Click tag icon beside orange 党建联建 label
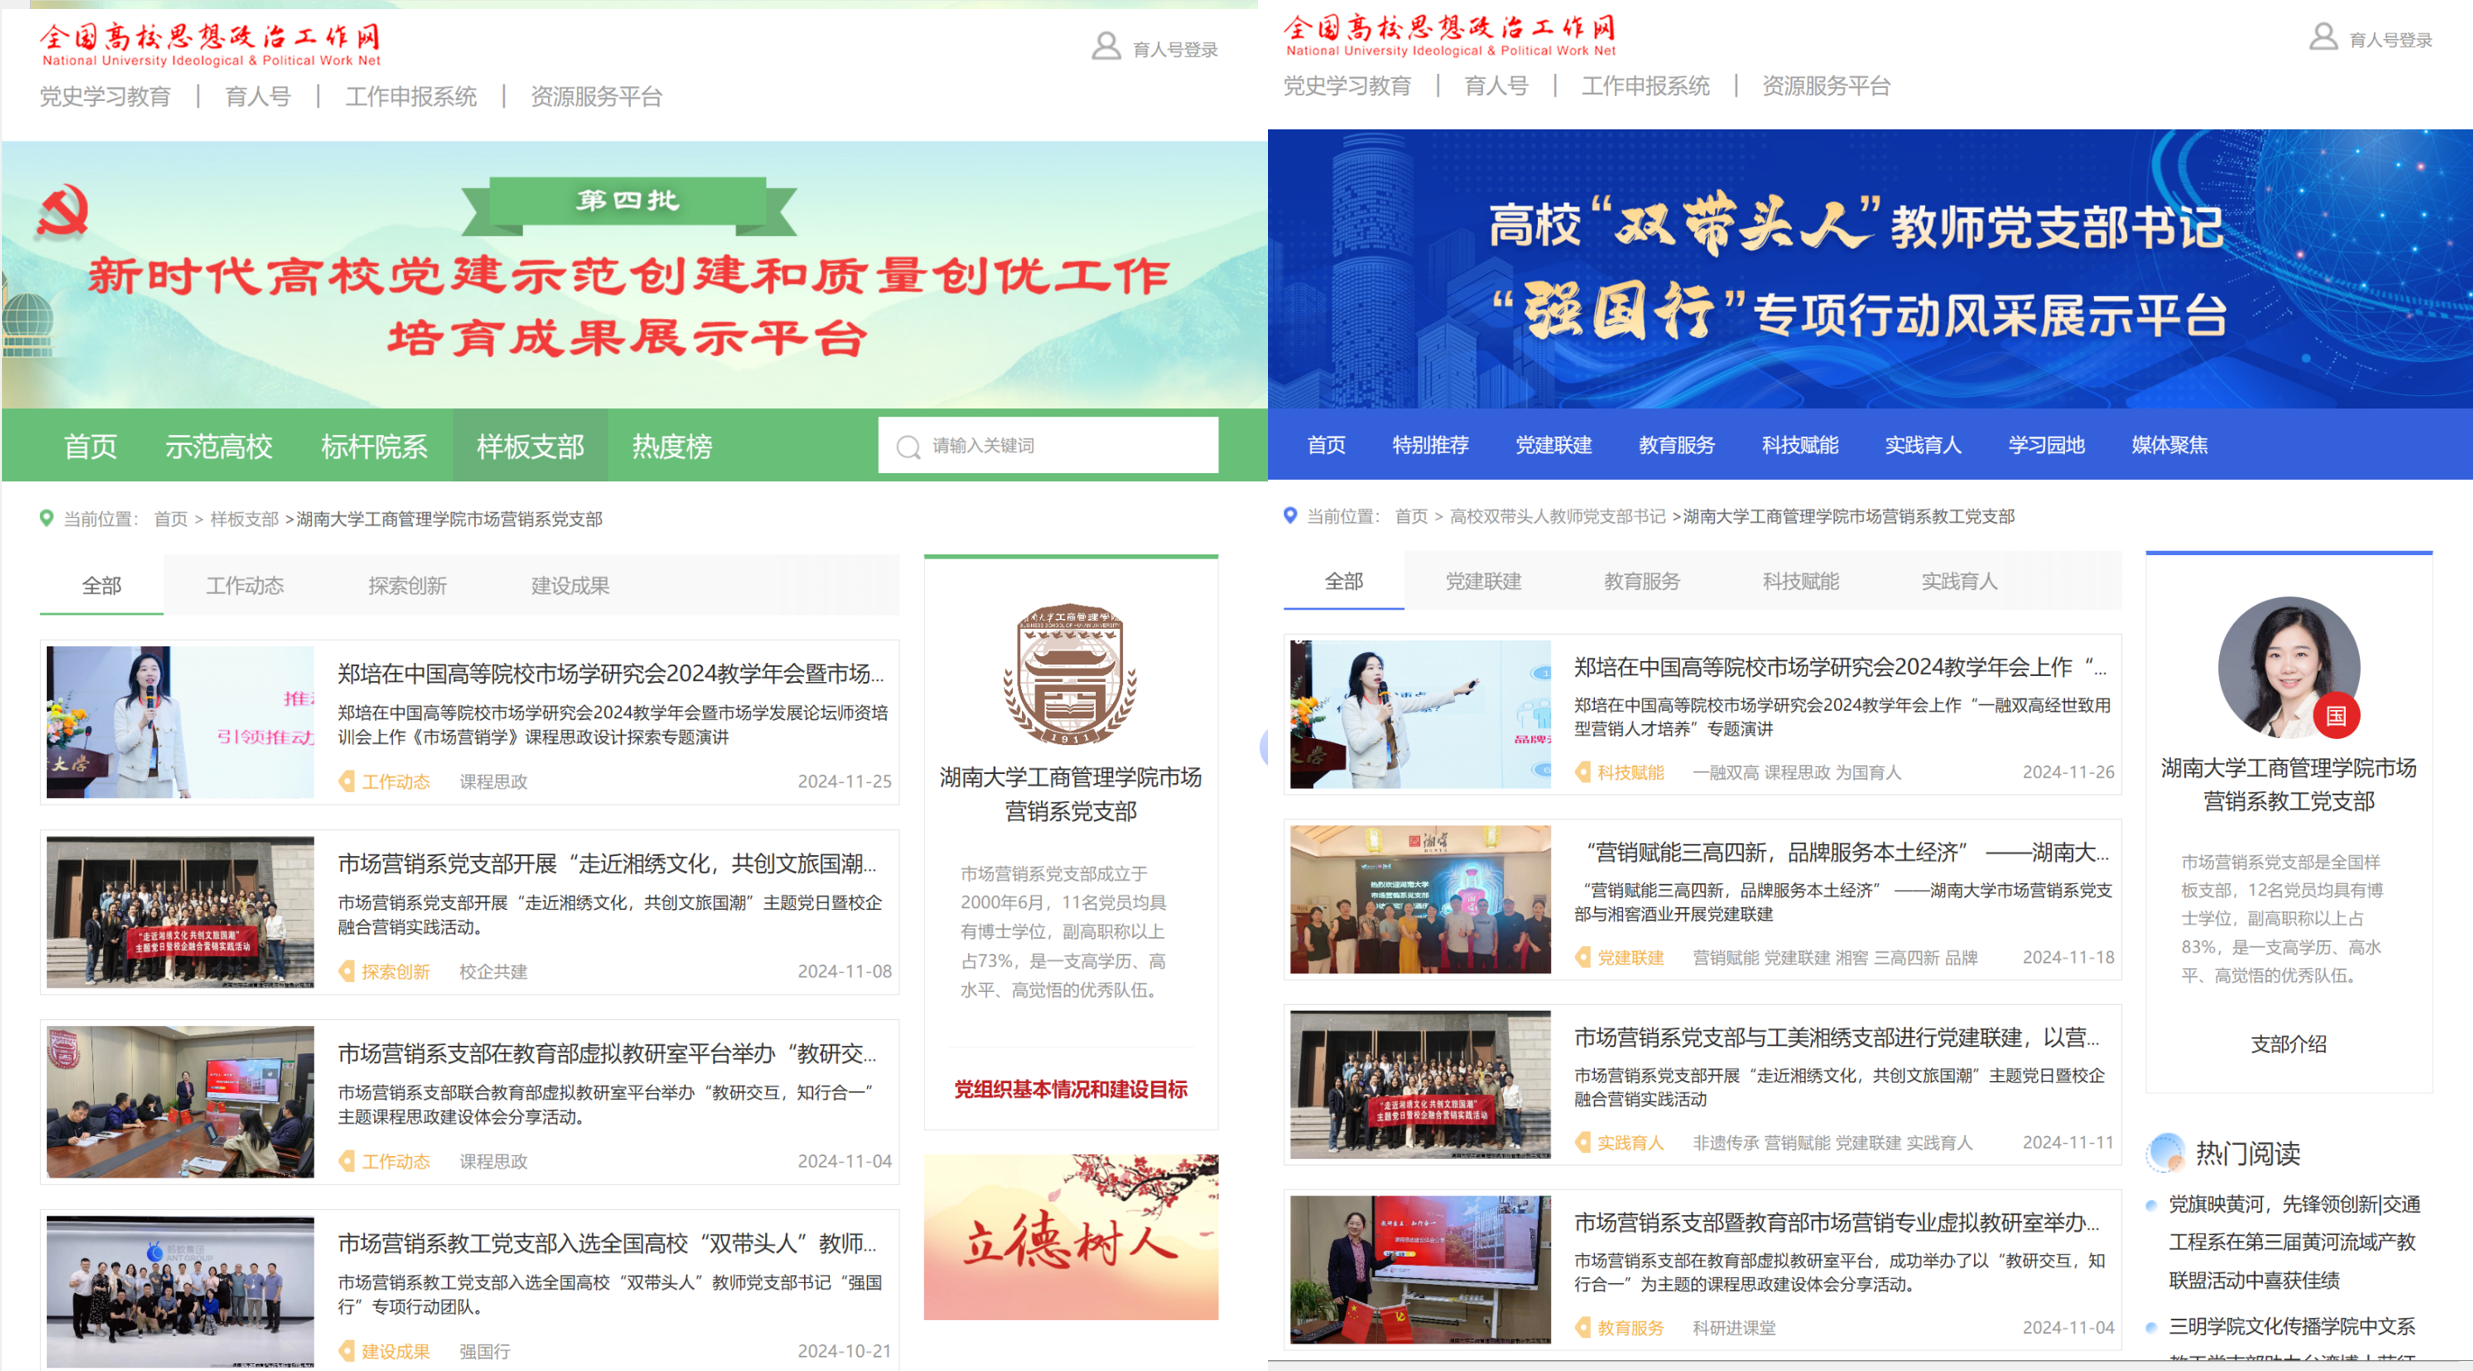The image size is (2473, 1371). [1583, 957]
